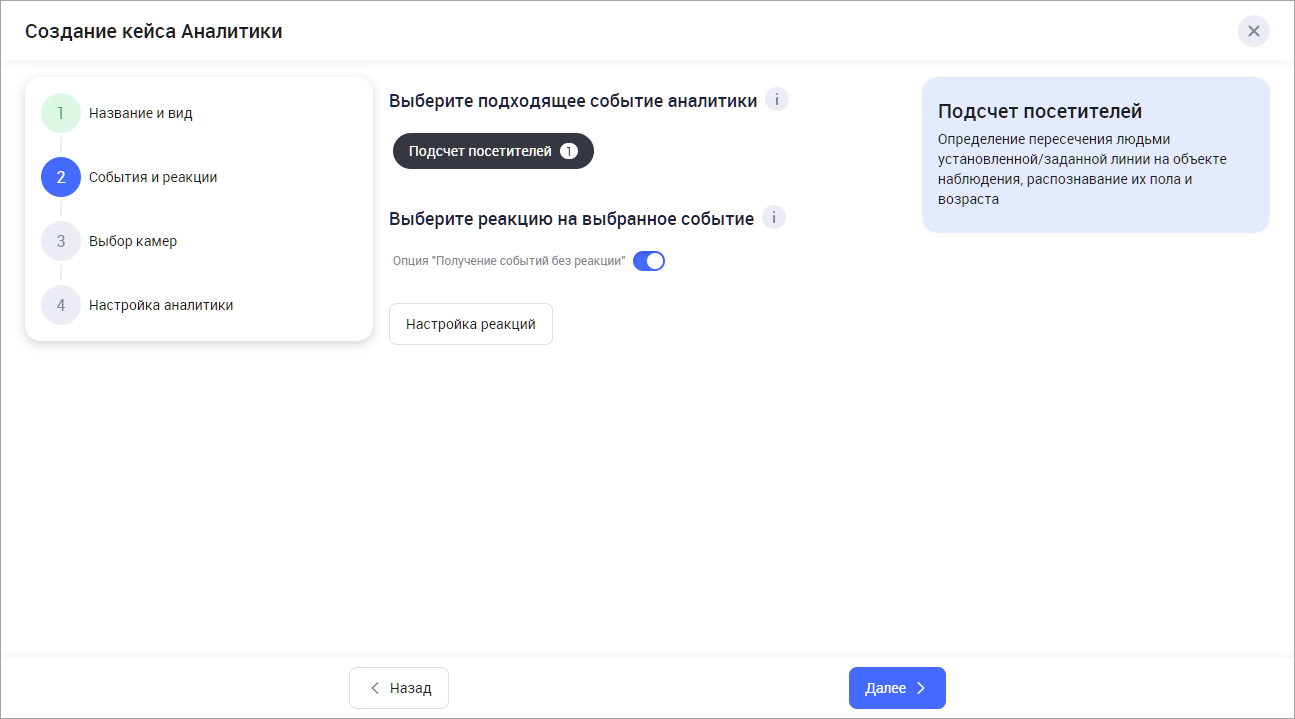Select the "Подсчет посетителей" event chip

(480, 151)
